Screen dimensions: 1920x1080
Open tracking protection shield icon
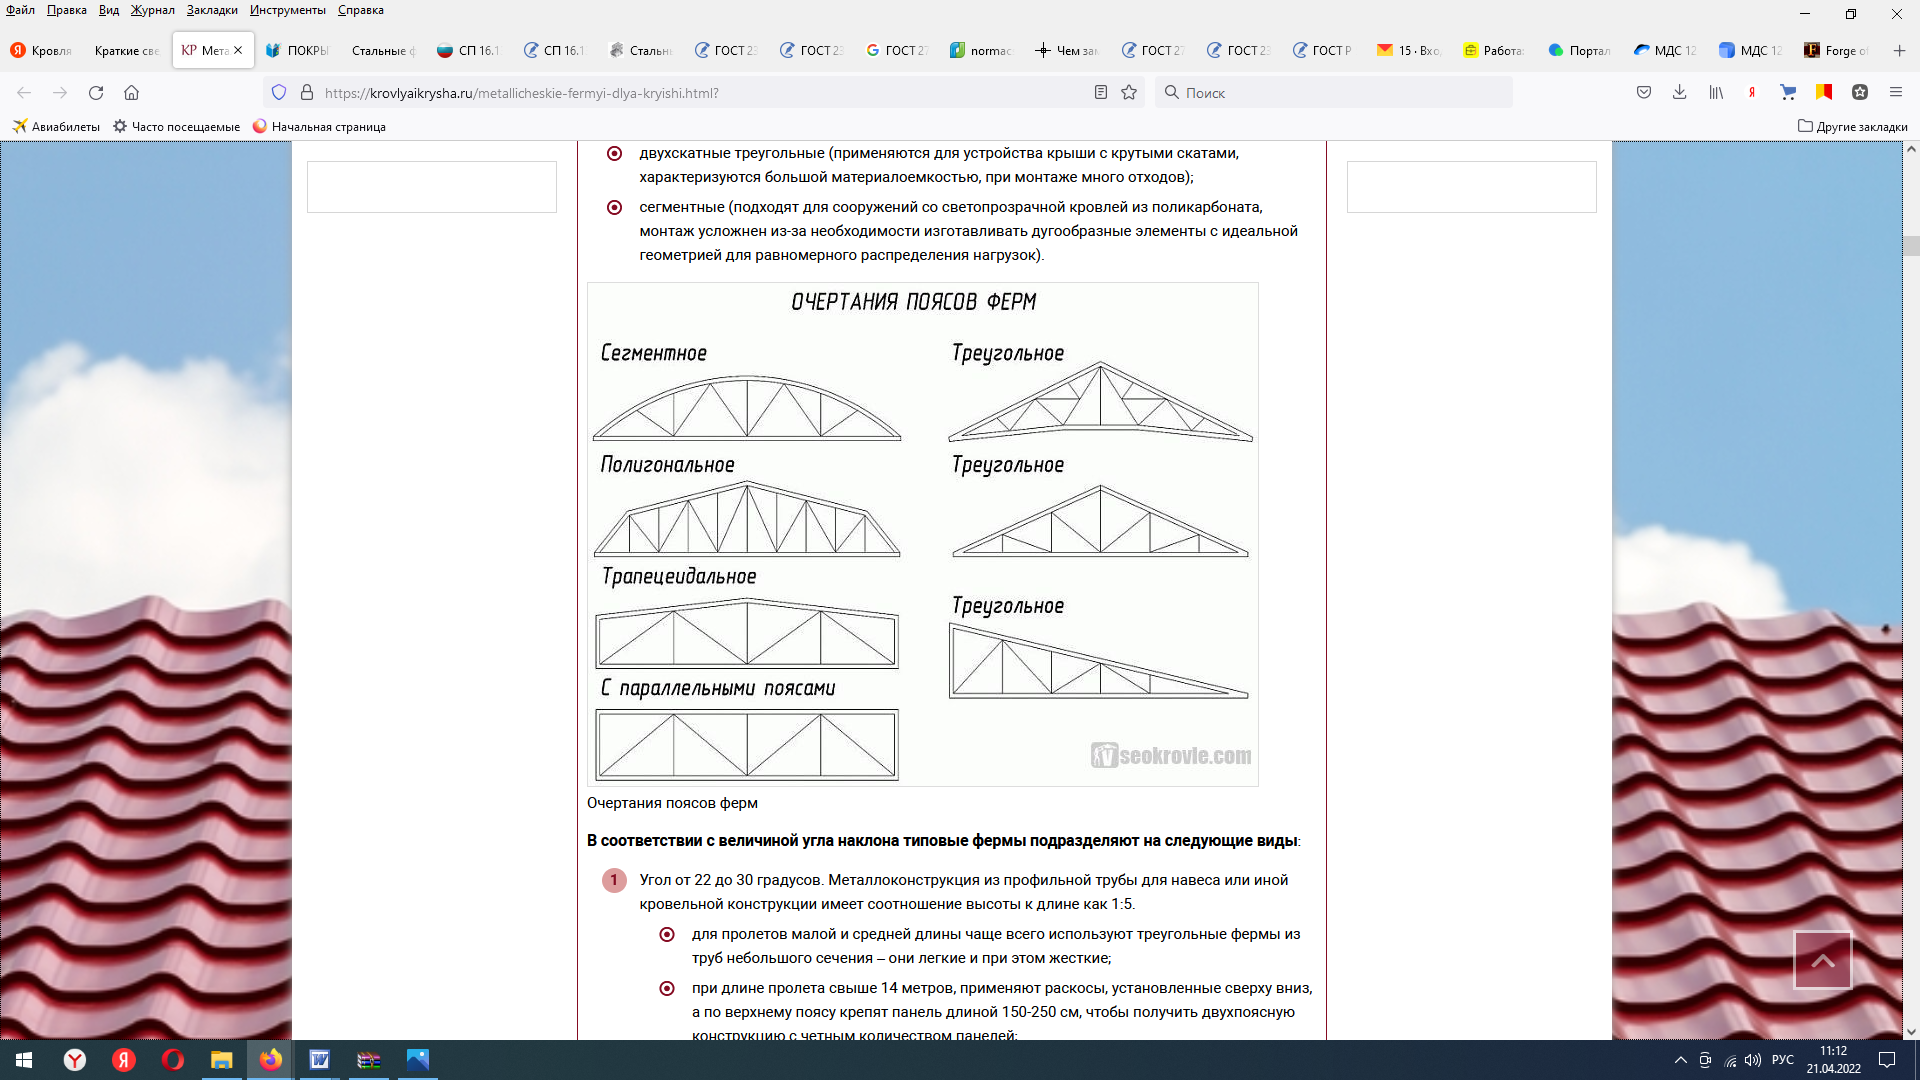tap(279, 92)
